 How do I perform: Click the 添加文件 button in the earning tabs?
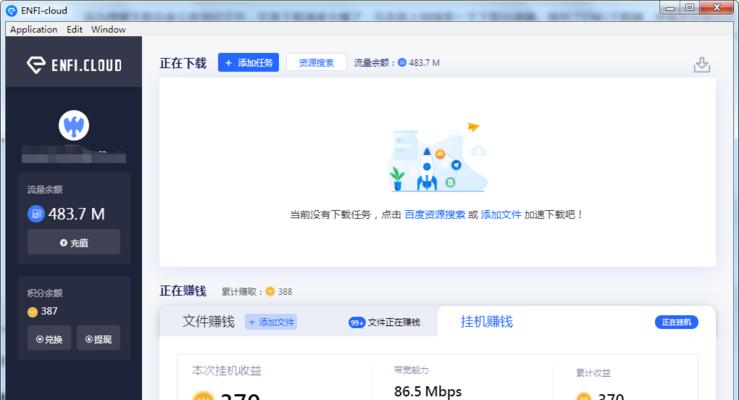[x=271, y=322]
